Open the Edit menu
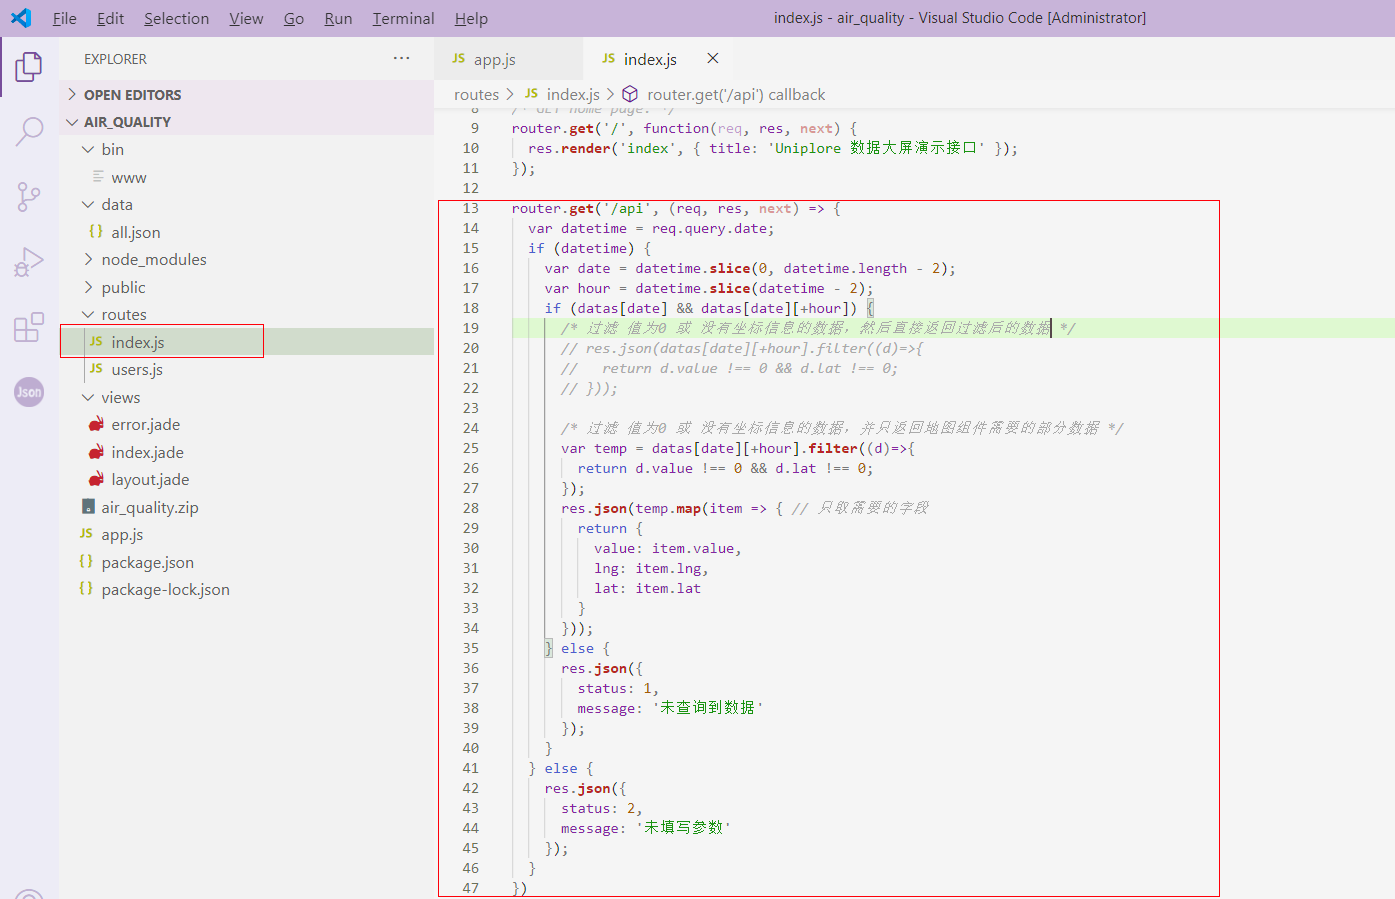1395x899 pixels. (110, 18)
